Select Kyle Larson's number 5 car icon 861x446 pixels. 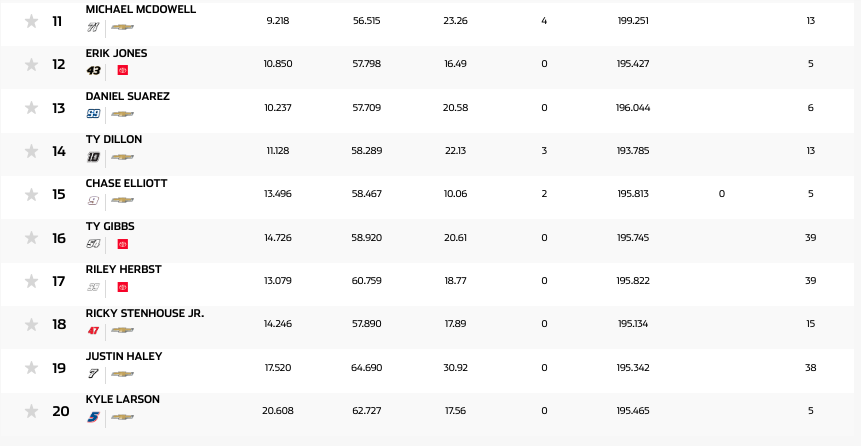coord(94,417)
